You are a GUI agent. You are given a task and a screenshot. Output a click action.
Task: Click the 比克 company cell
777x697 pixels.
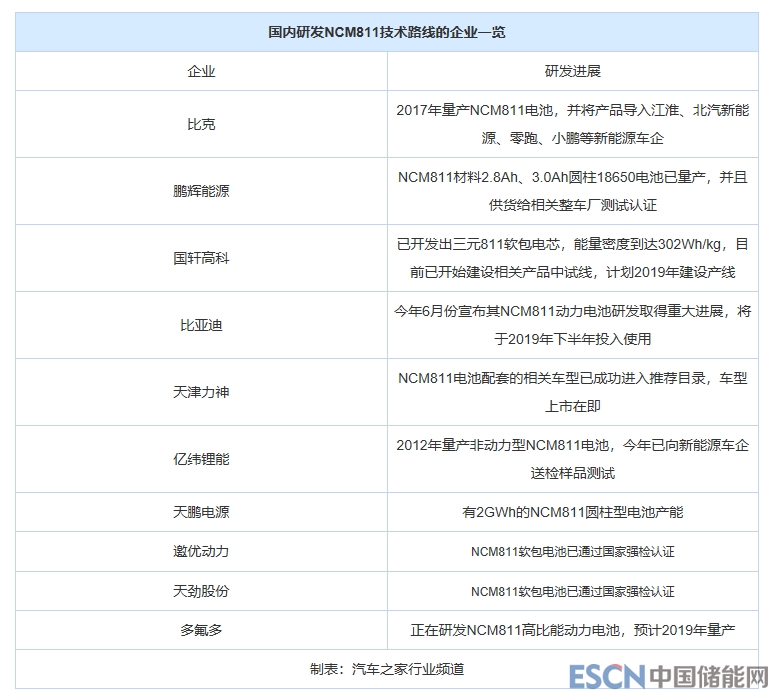pos(201,124)
